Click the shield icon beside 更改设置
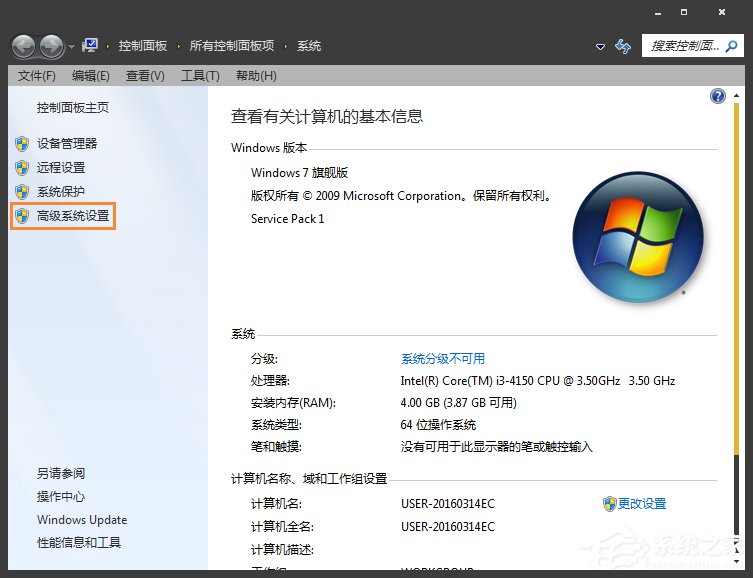The image size is (753, 578). pyautogui.click(x=609, y=504)
